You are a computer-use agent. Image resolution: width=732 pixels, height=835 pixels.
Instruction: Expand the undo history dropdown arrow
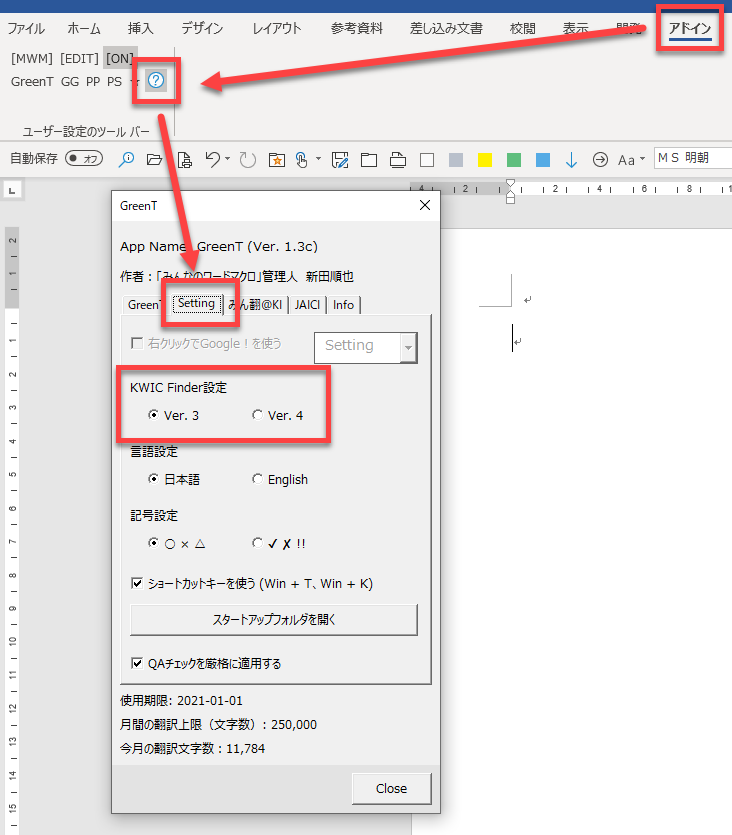pyautogui.click(x=227, y=159)
